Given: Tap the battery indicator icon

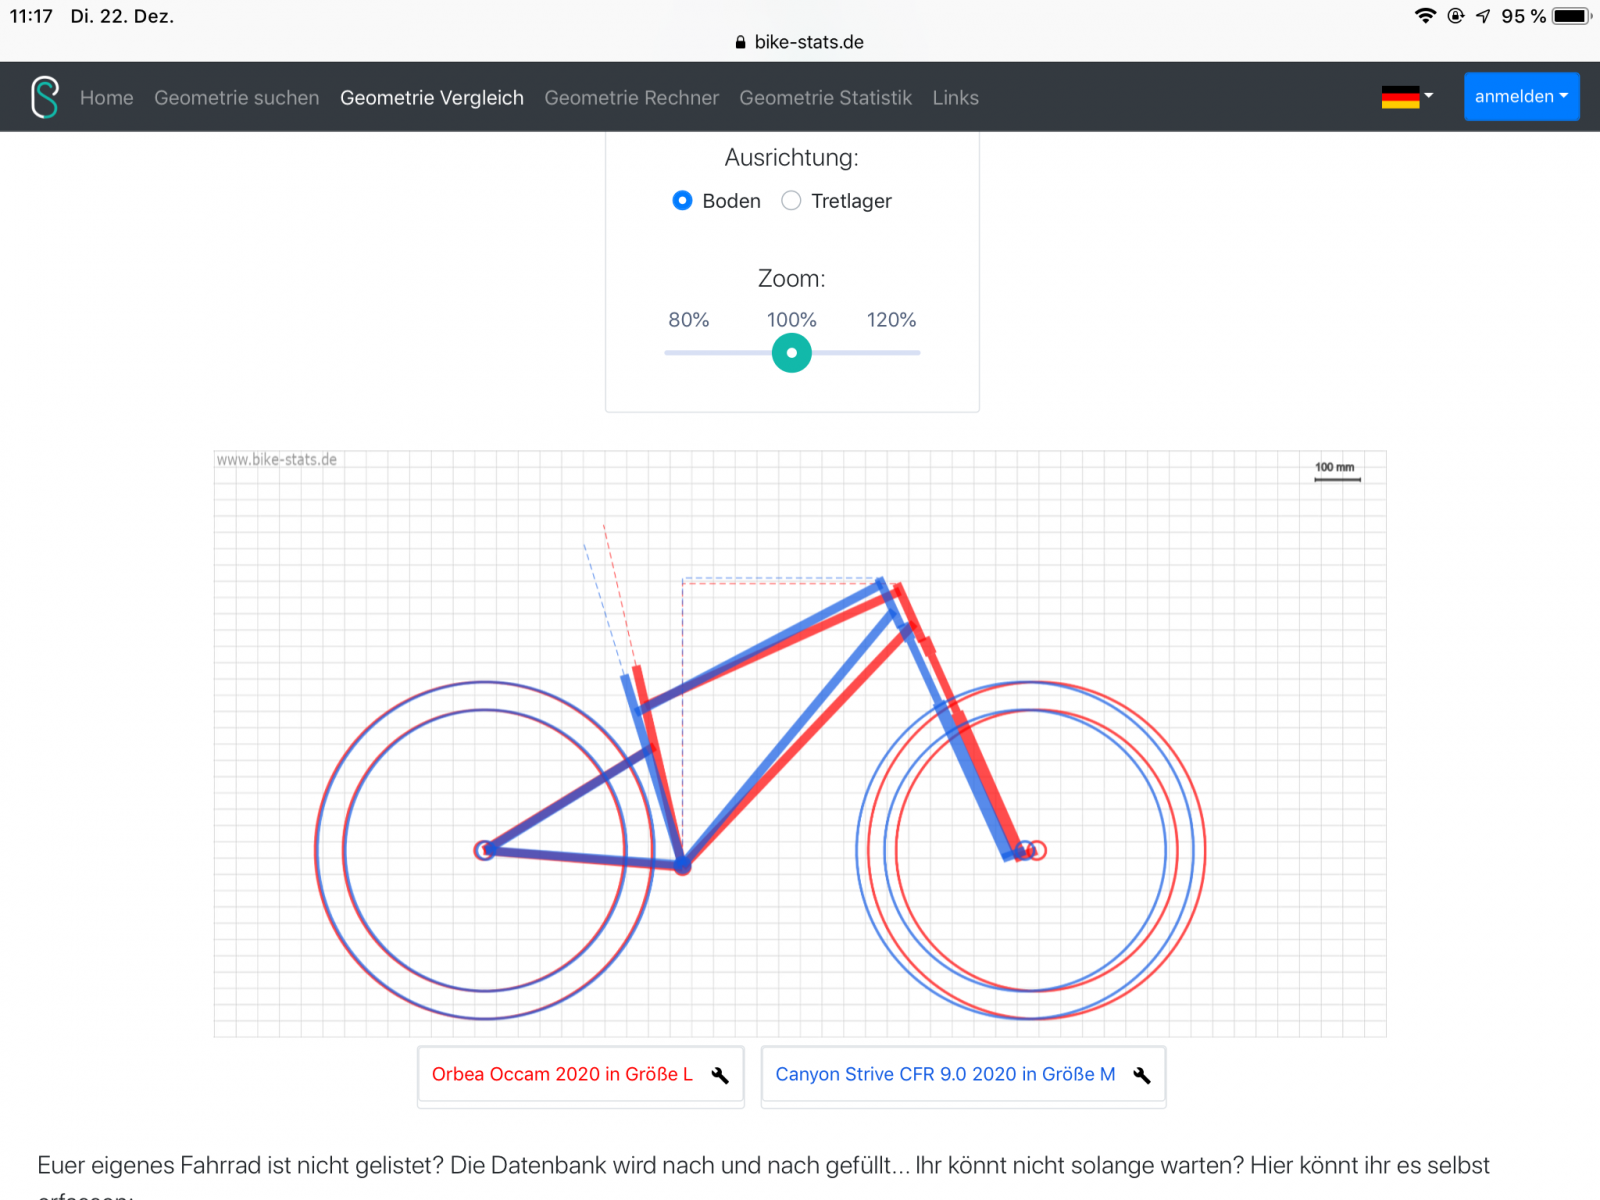Looking at the screenshot, I should (1571, 16).
